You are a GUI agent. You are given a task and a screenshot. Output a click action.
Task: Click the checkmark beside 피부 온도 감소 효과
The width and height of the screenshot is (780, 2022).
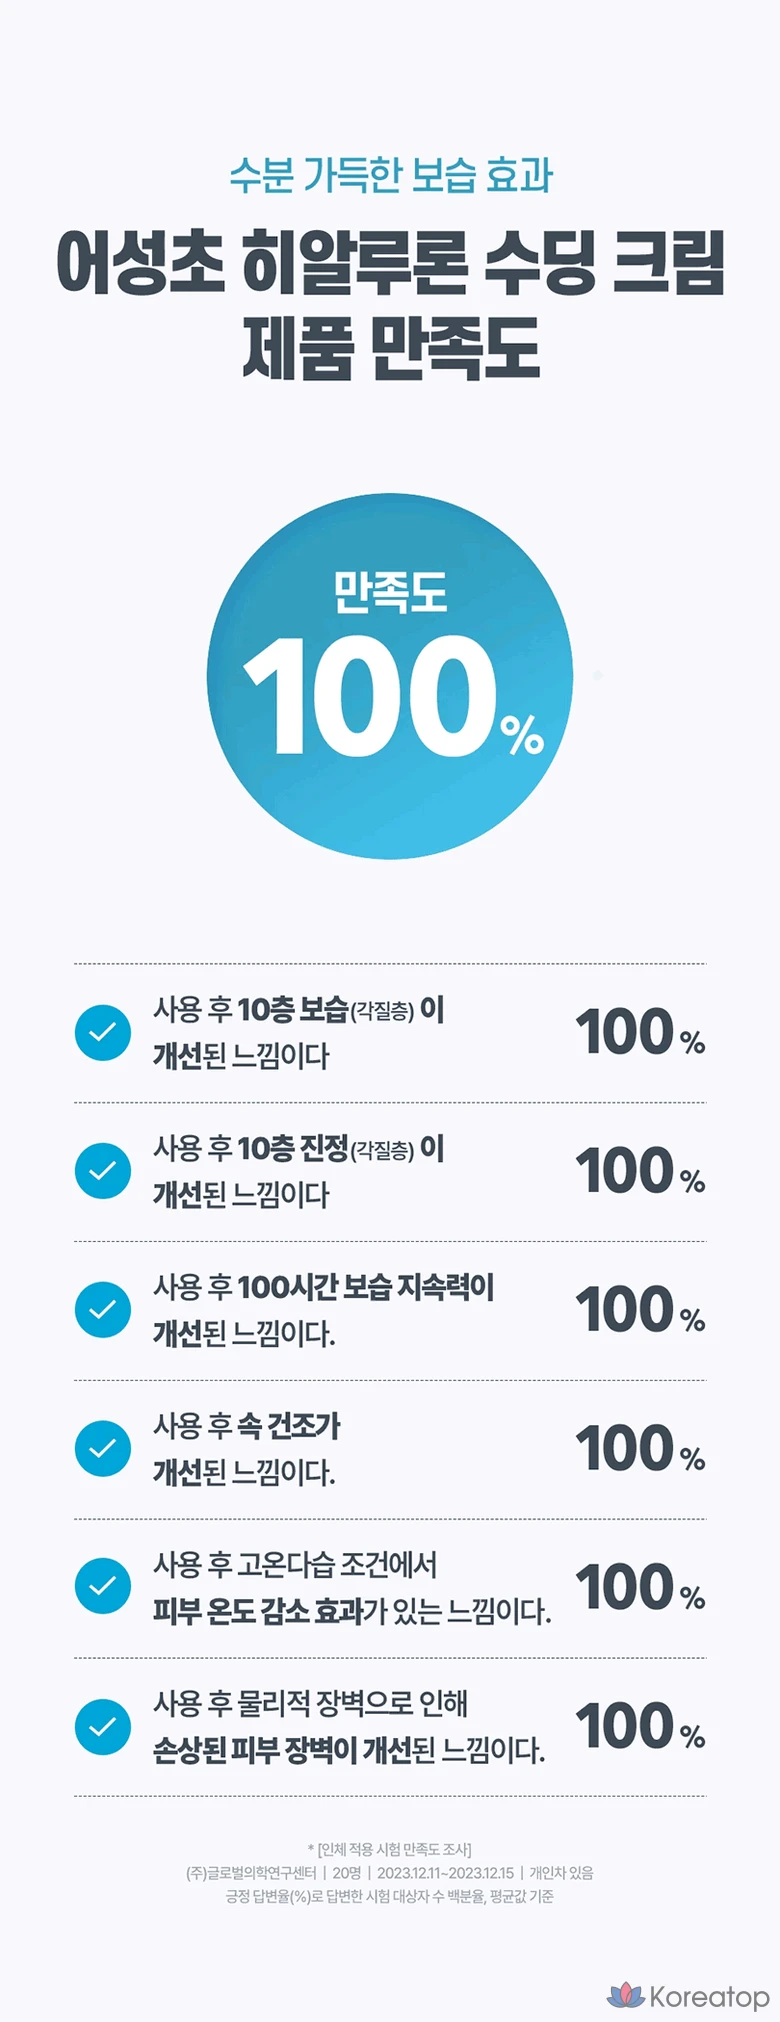tap(103, 1586)
